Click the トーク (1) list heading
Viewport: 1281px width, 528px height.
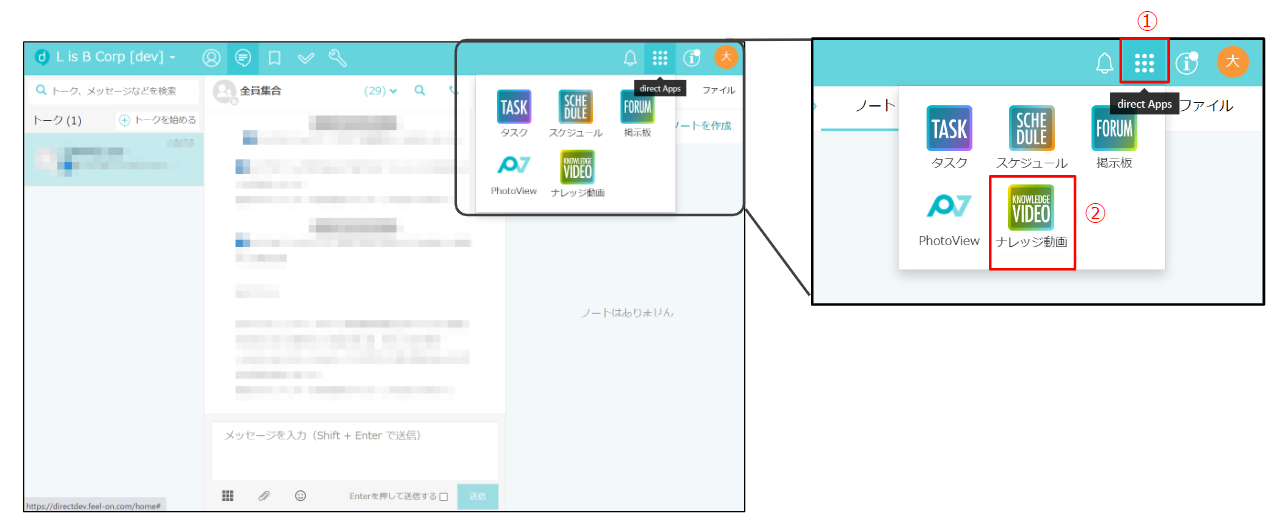tap(57, 120)
